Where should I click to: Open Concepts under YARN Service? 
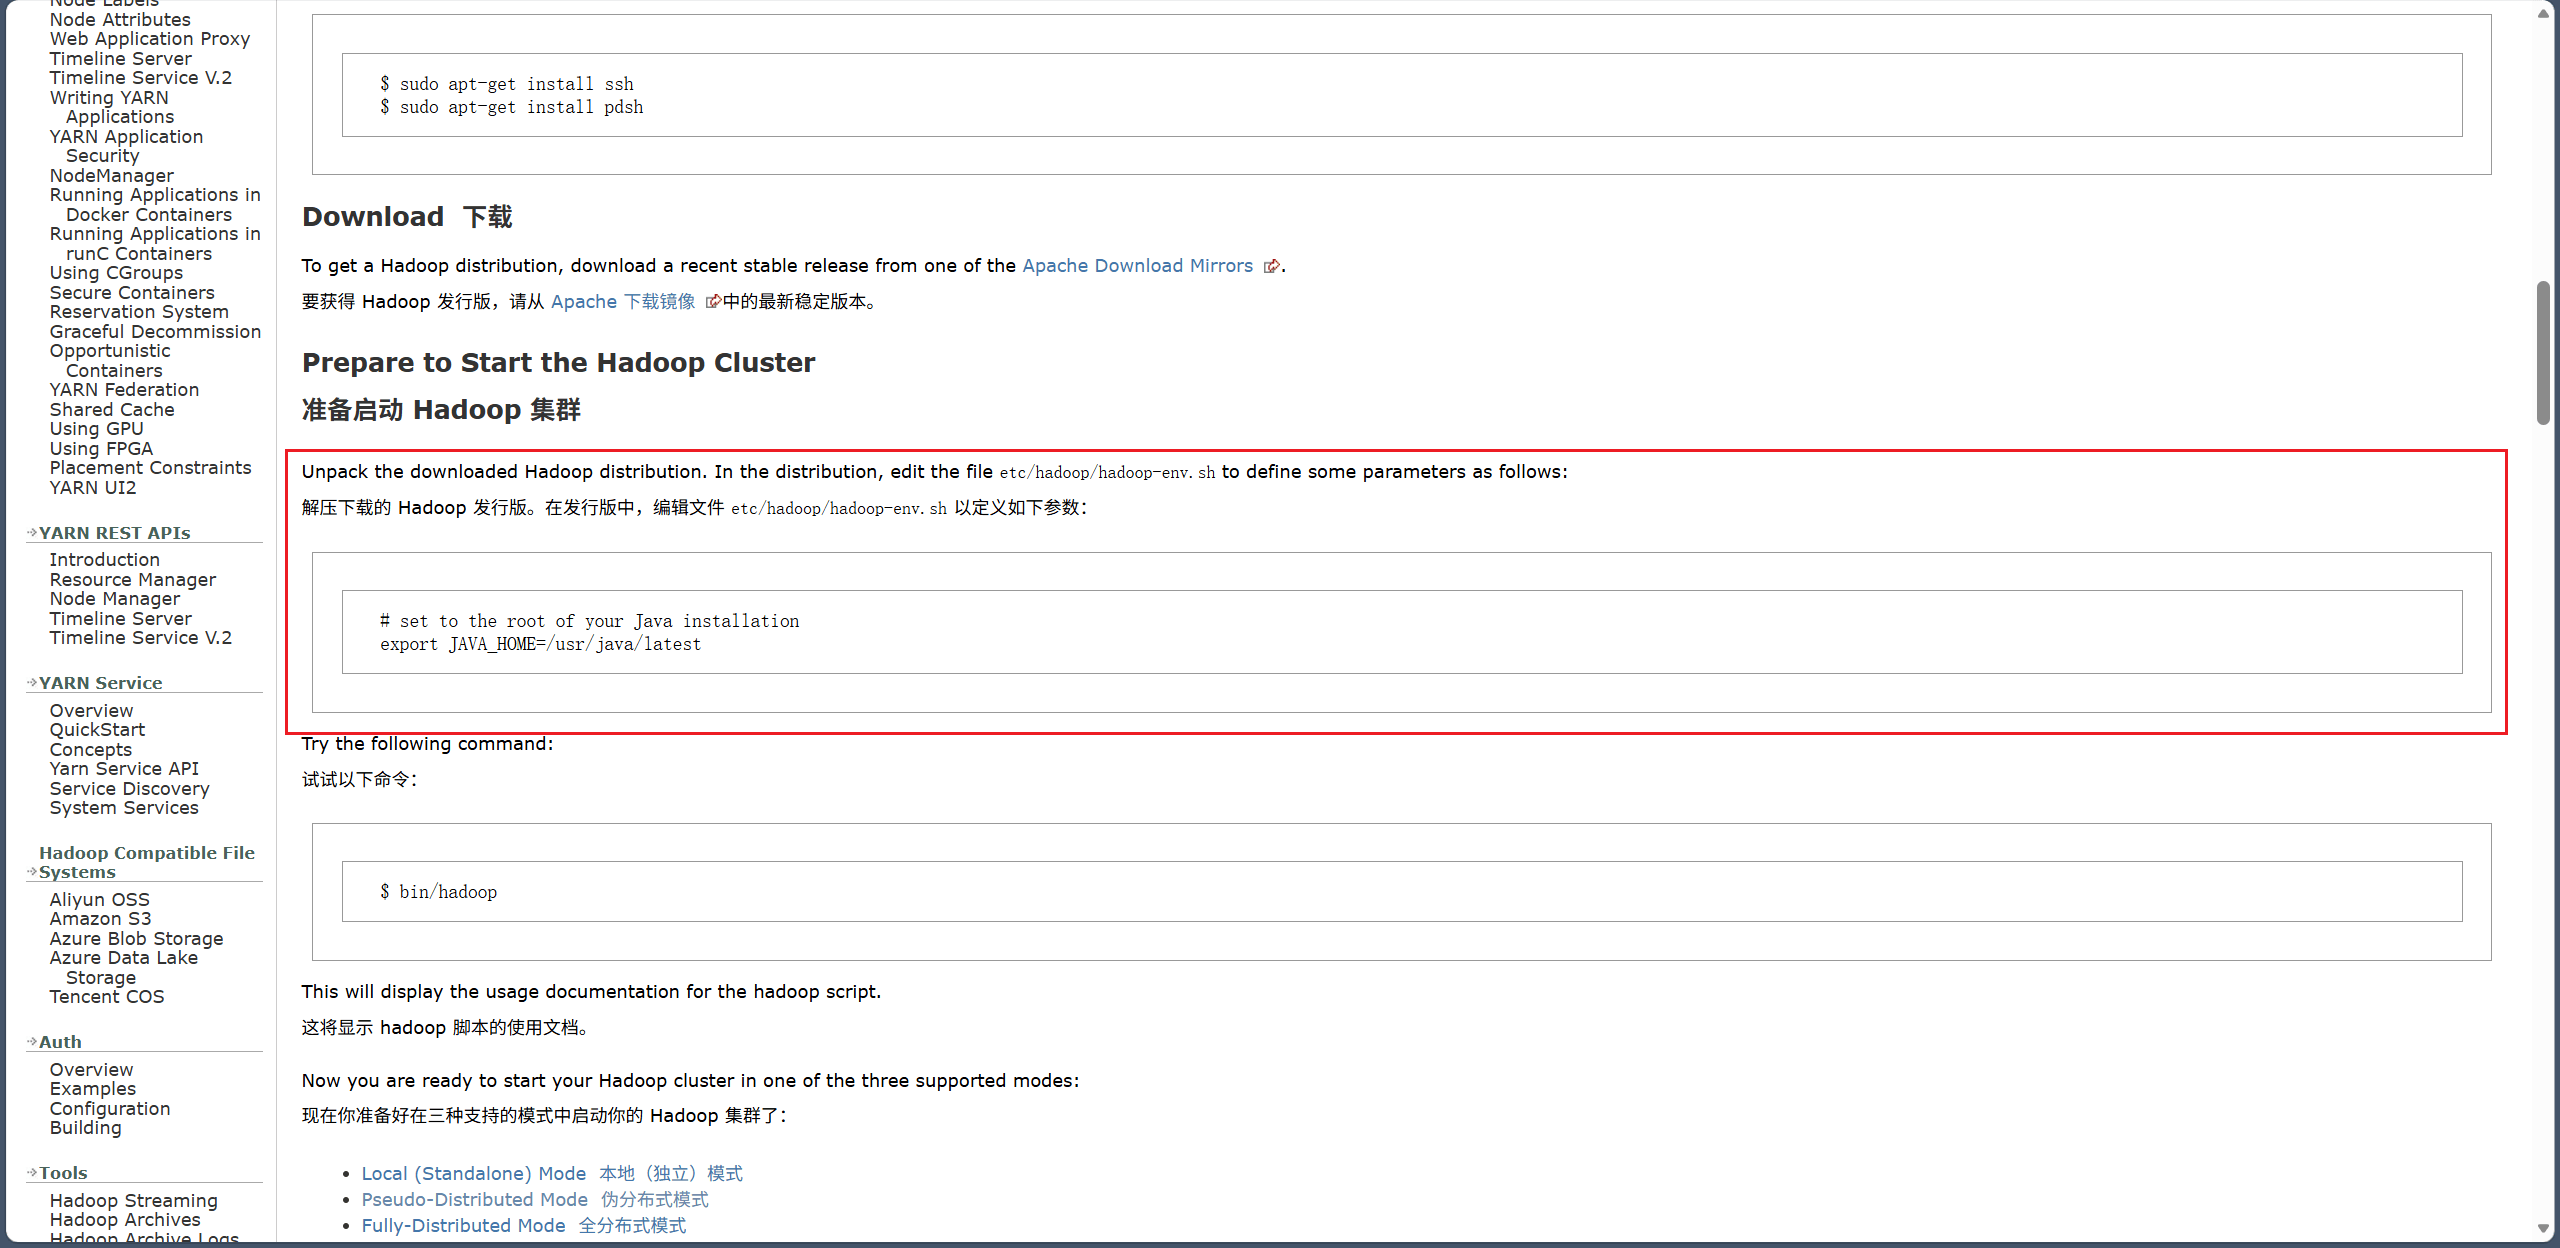click(x=91, y=750)
